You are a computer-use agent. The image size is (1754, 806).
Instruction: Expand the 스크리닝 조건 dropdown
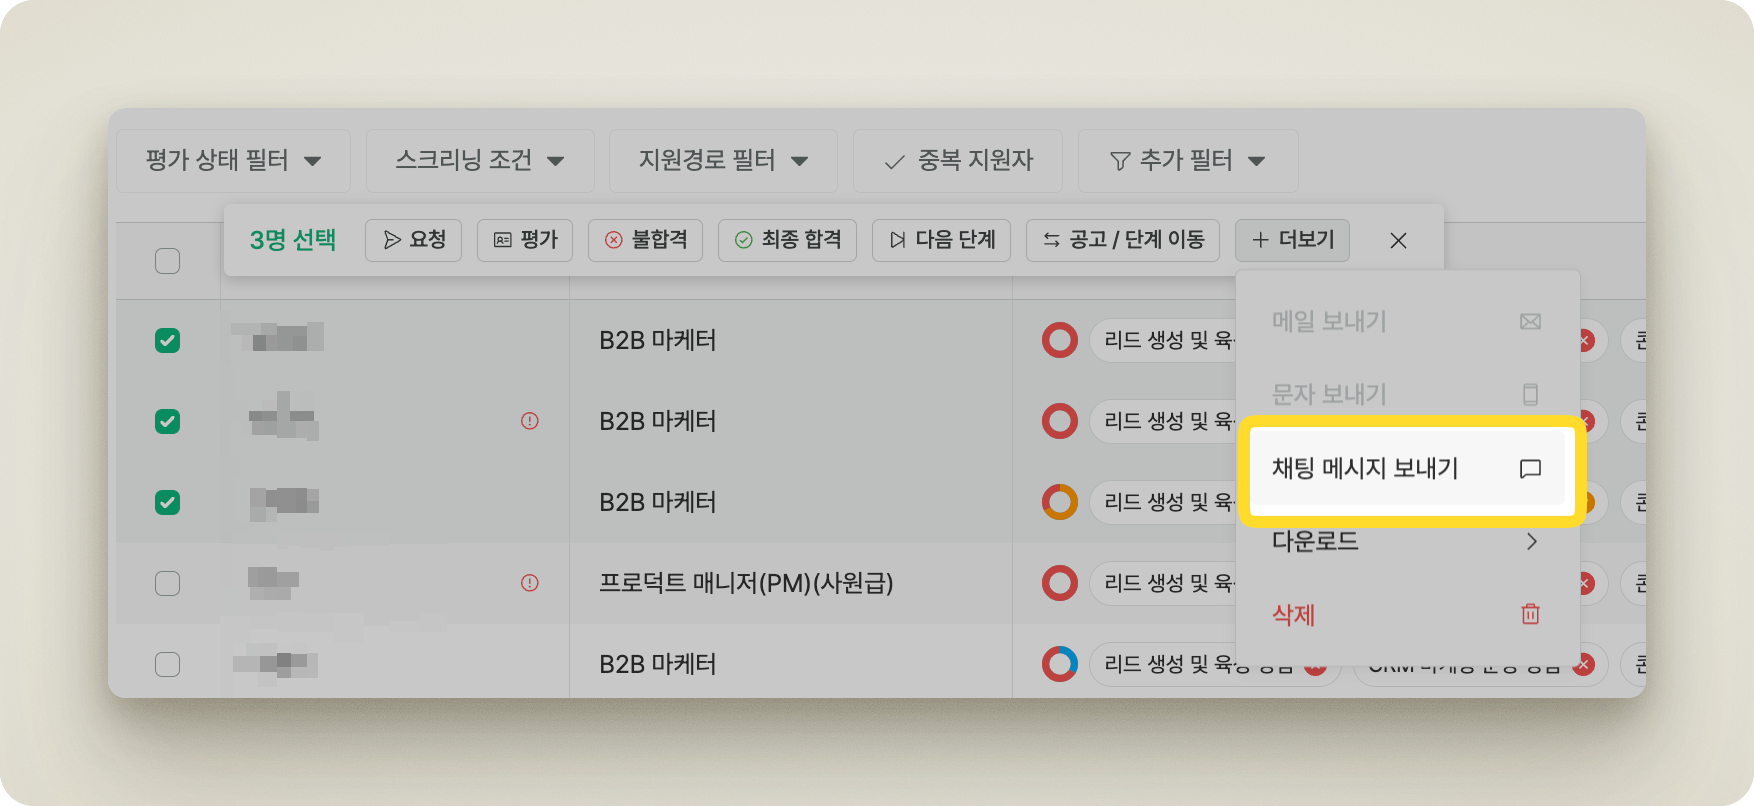coord(480,161)
